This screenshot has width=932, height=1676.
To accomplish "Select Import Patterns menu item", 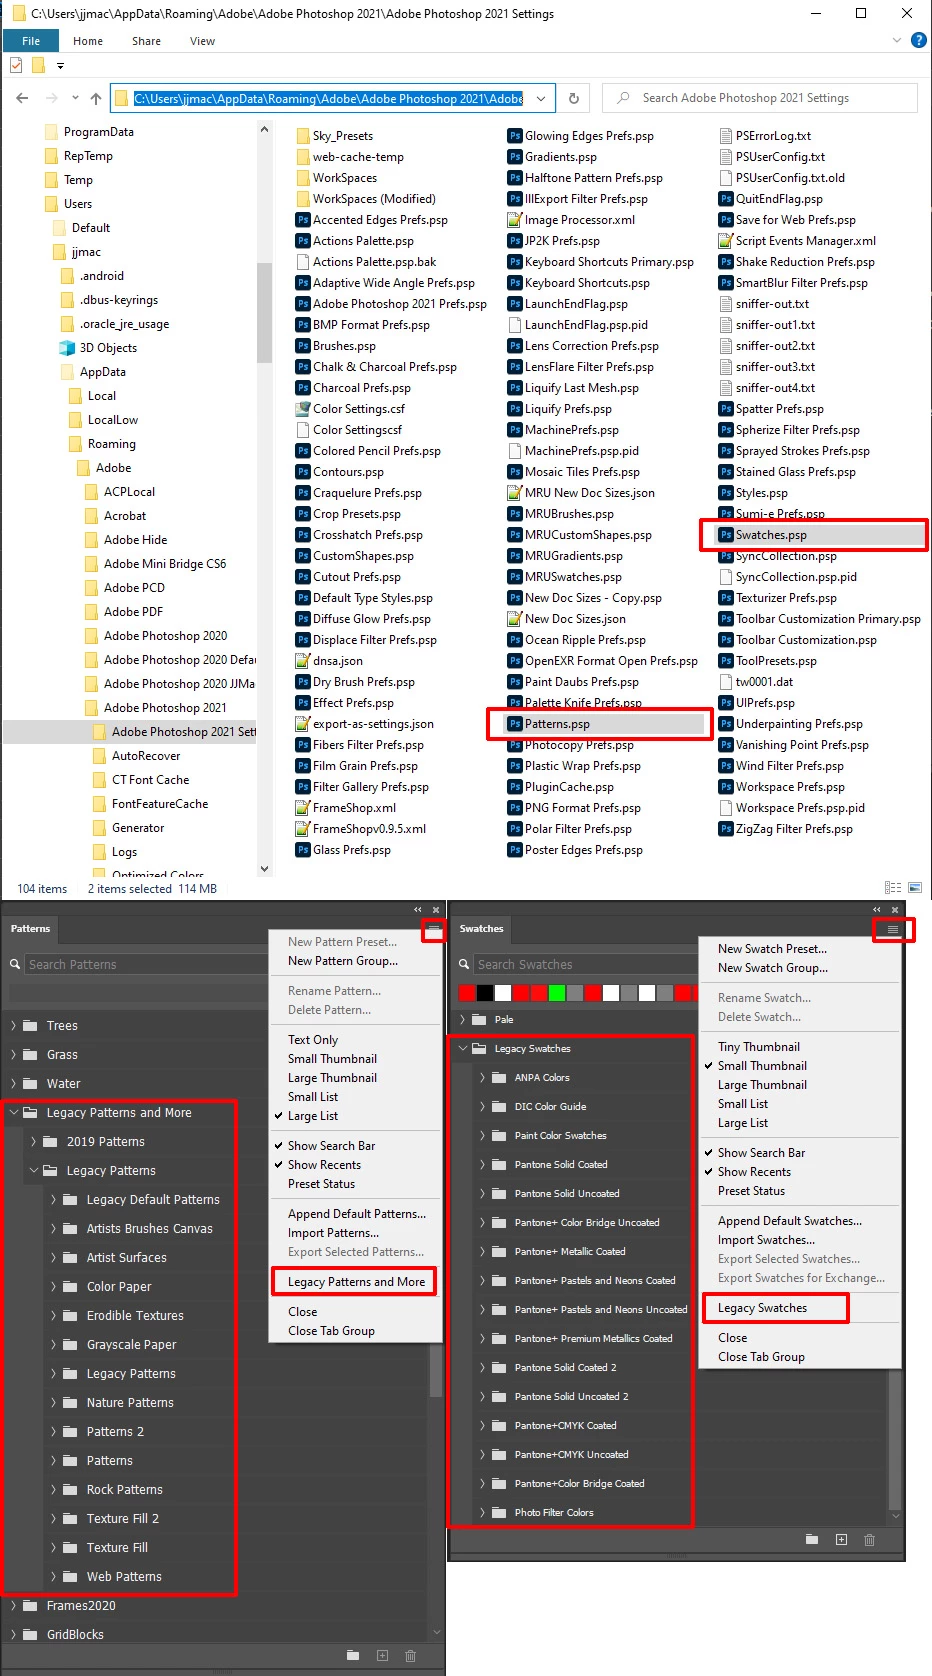I will click(x=333, y=1233).
